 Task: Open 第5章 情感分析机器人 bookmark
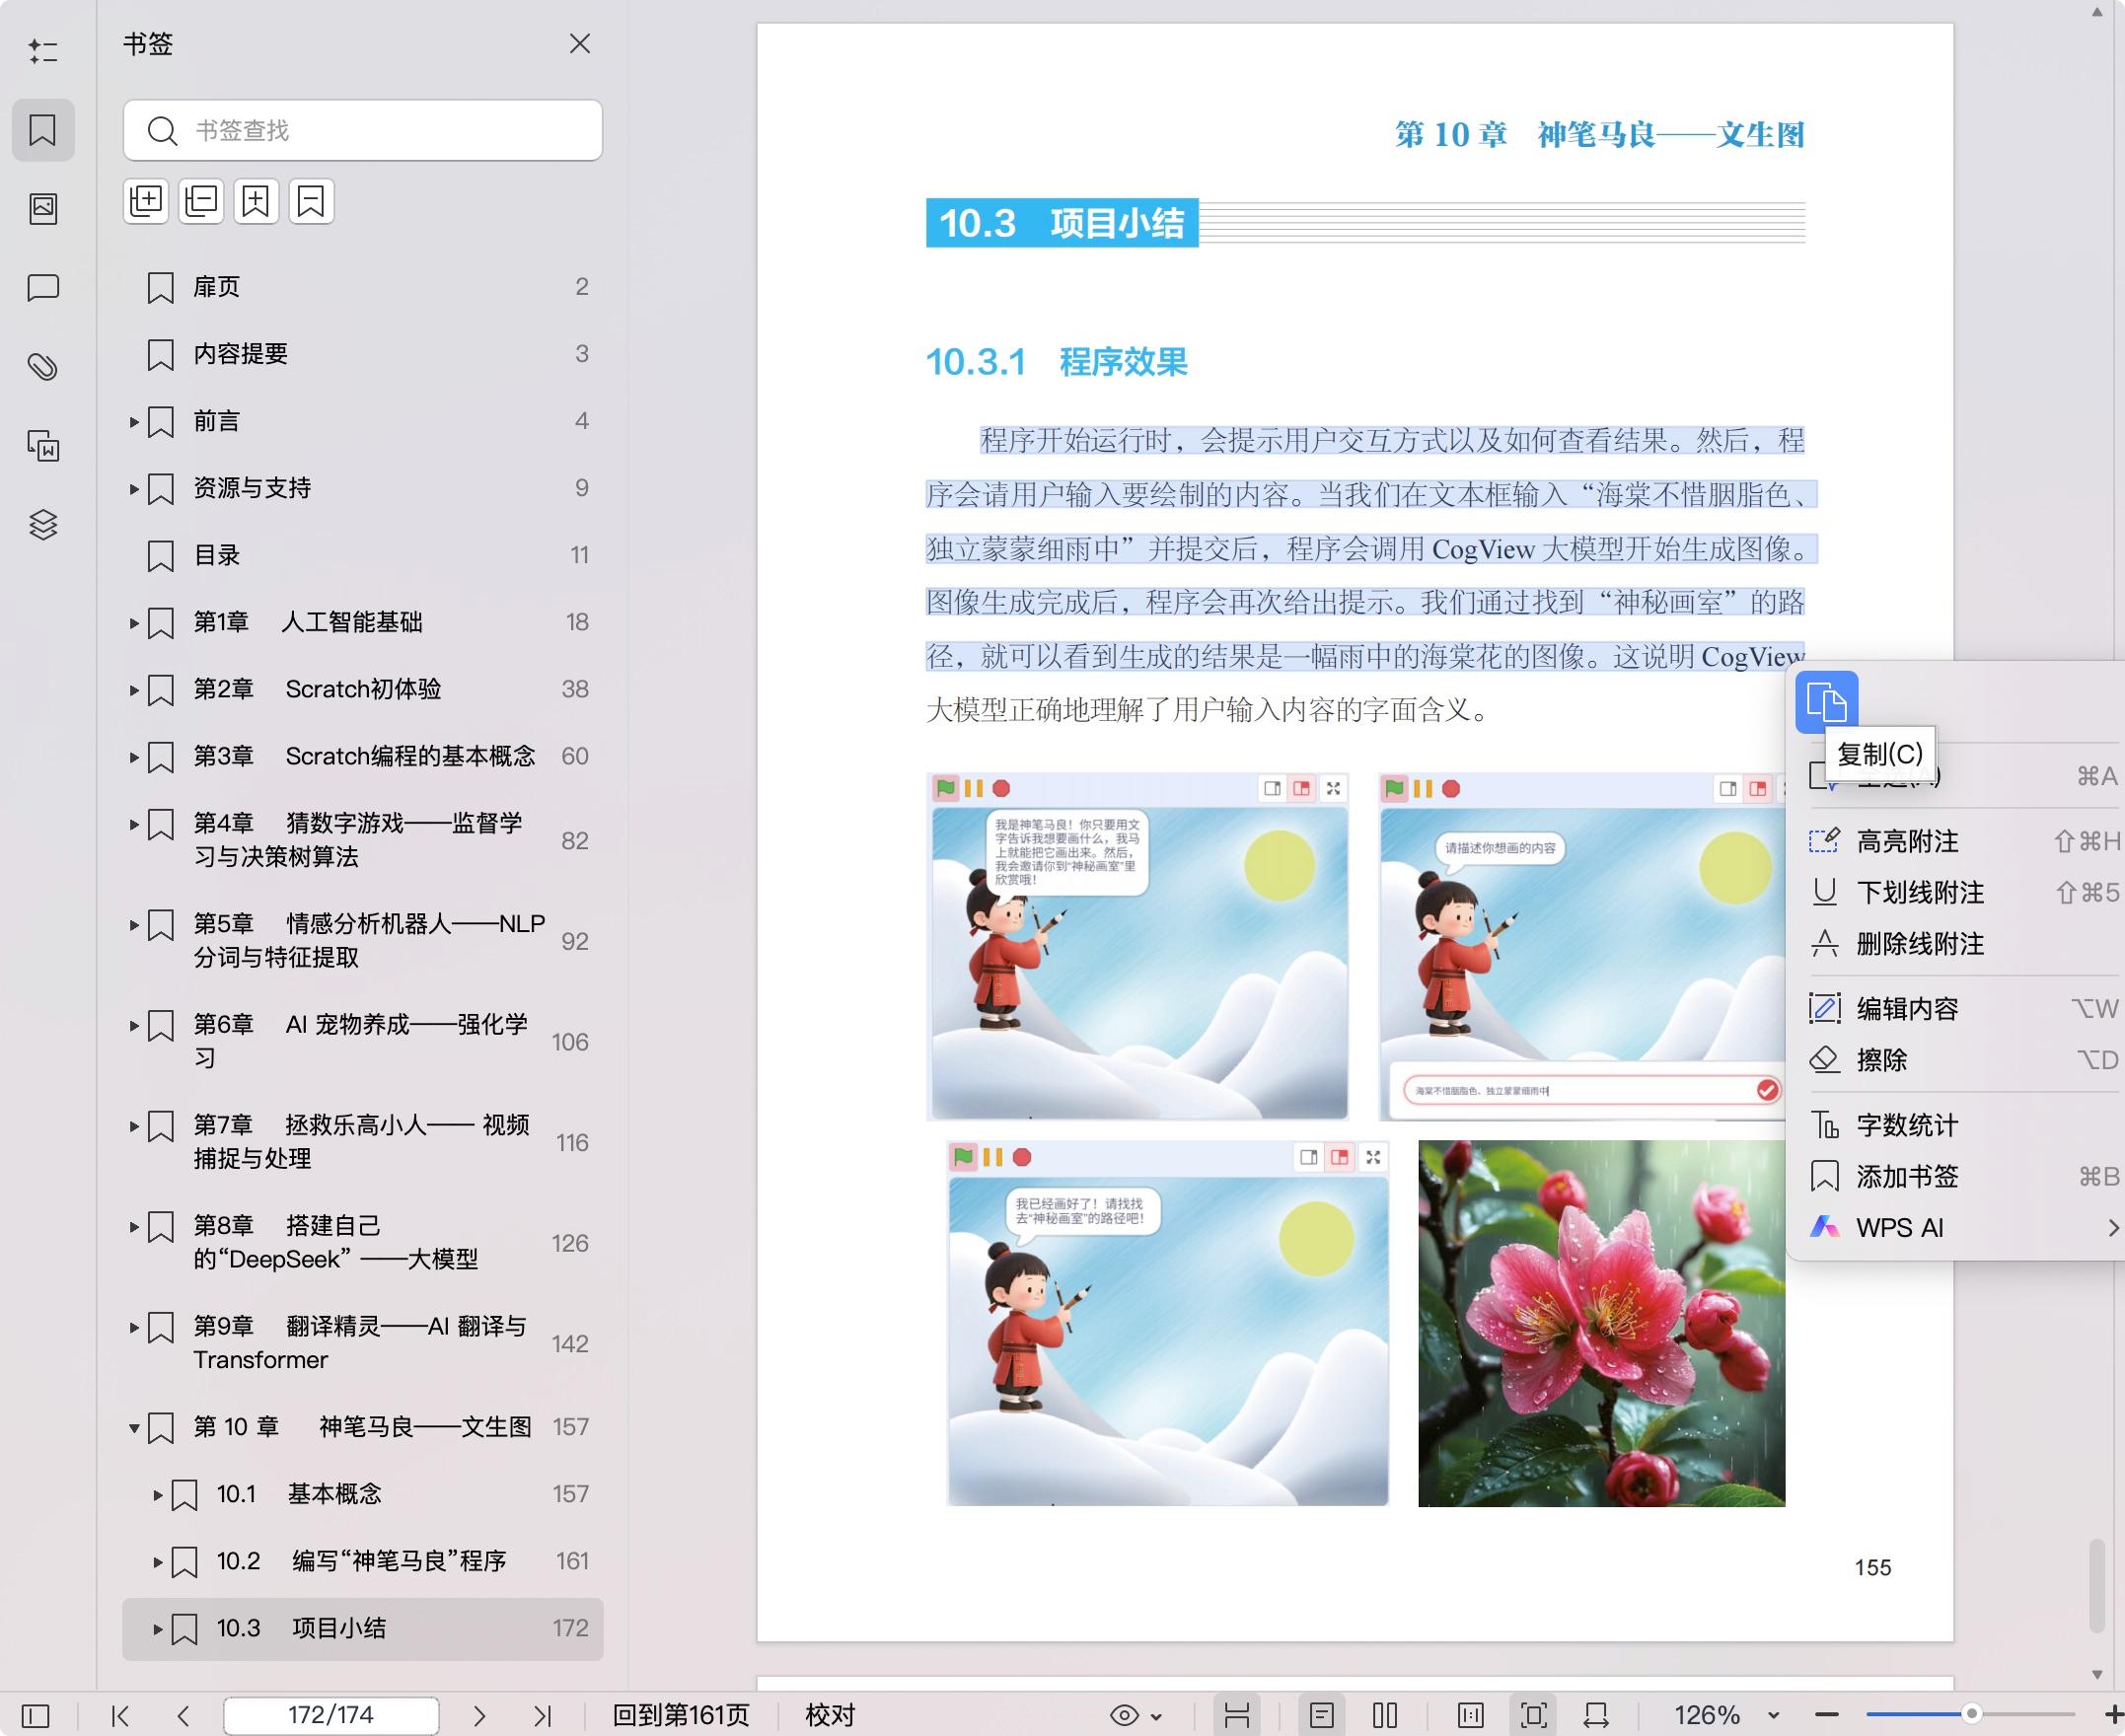[x=363, y=940]
